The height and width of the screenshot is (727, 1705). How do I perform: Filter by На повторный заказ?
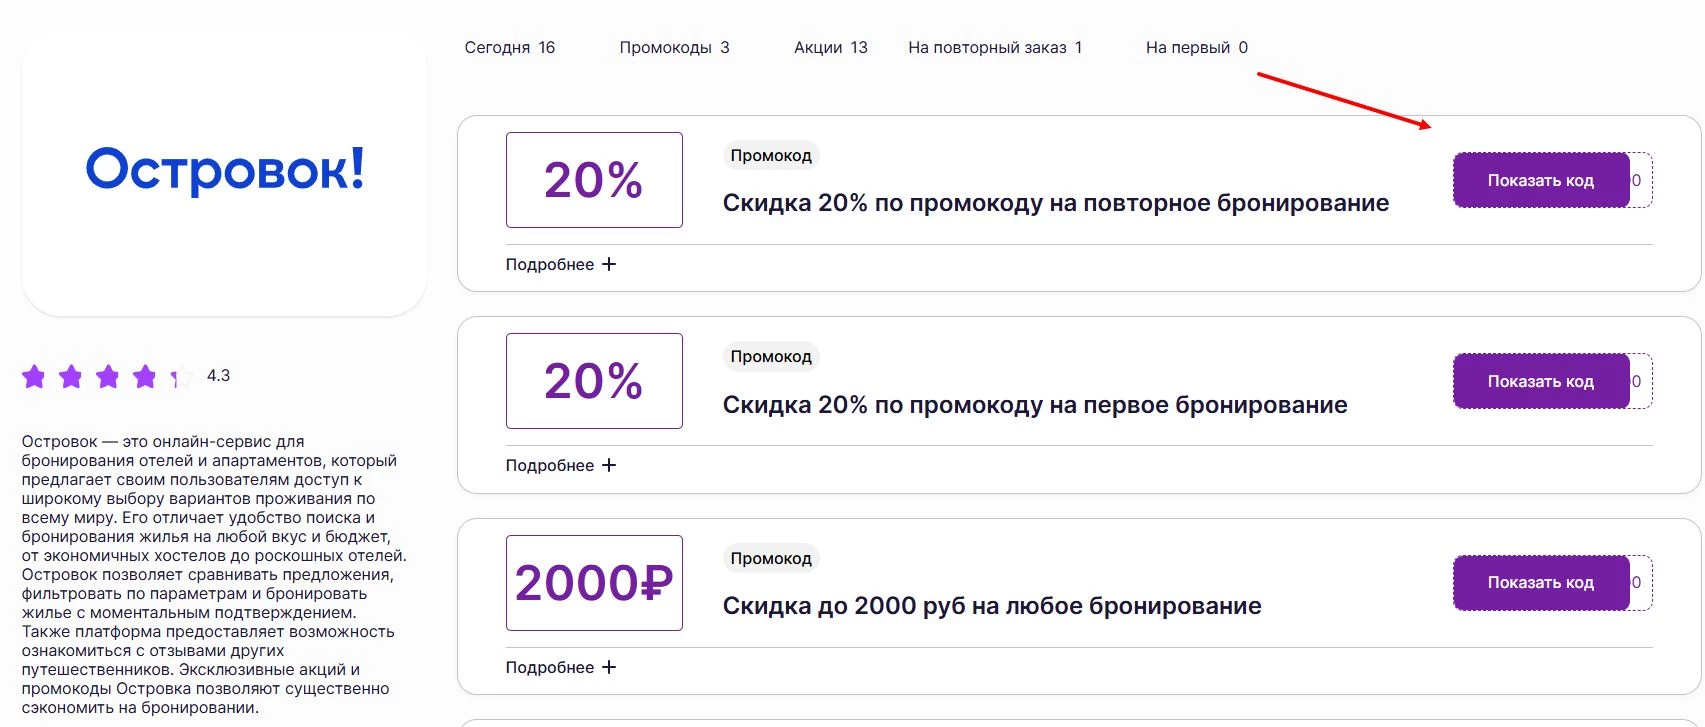(x=994, y=47)
